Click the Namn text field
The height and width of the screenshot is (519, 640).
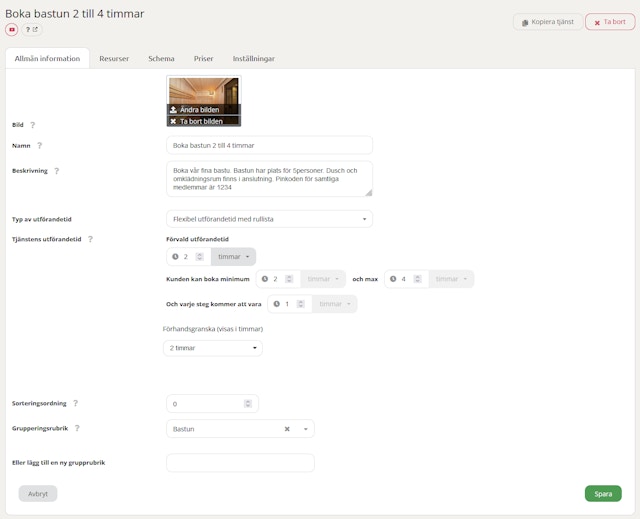[269, 145]
